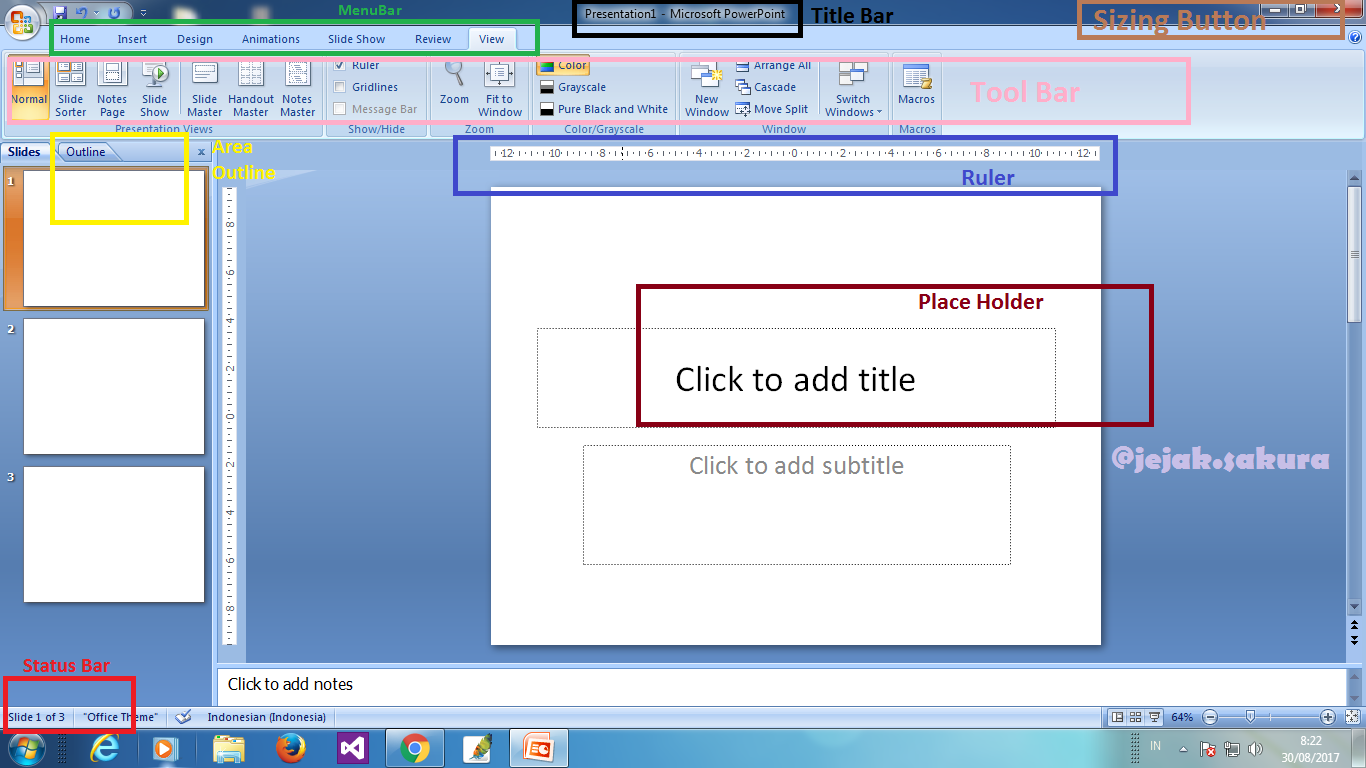Click Indonesian (Indonesia) language indicator
The width and height of the screenshot is (1366, 768).
tap(267, 717)
